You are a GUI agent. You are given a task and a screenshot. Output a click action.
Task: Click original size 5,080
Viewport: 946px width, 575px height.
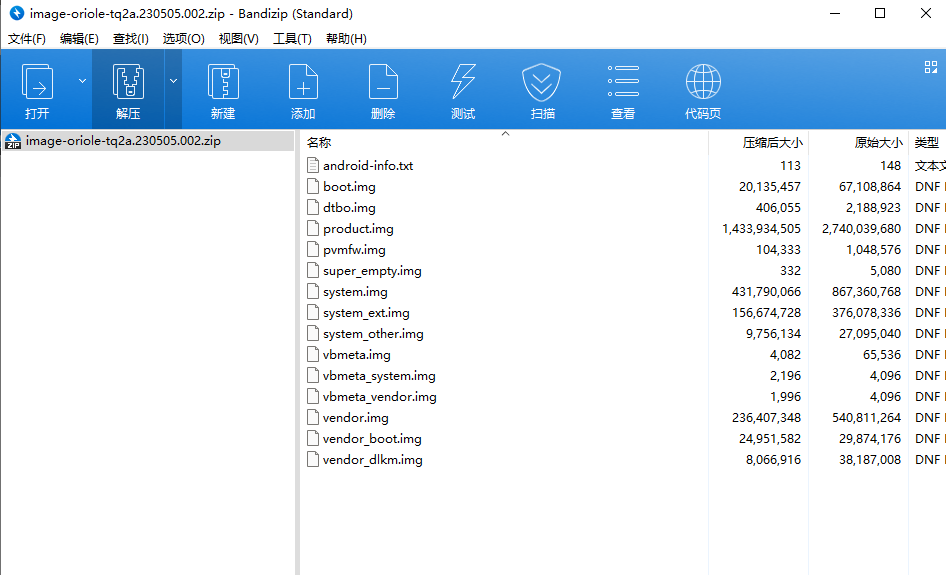pos(886,270)
